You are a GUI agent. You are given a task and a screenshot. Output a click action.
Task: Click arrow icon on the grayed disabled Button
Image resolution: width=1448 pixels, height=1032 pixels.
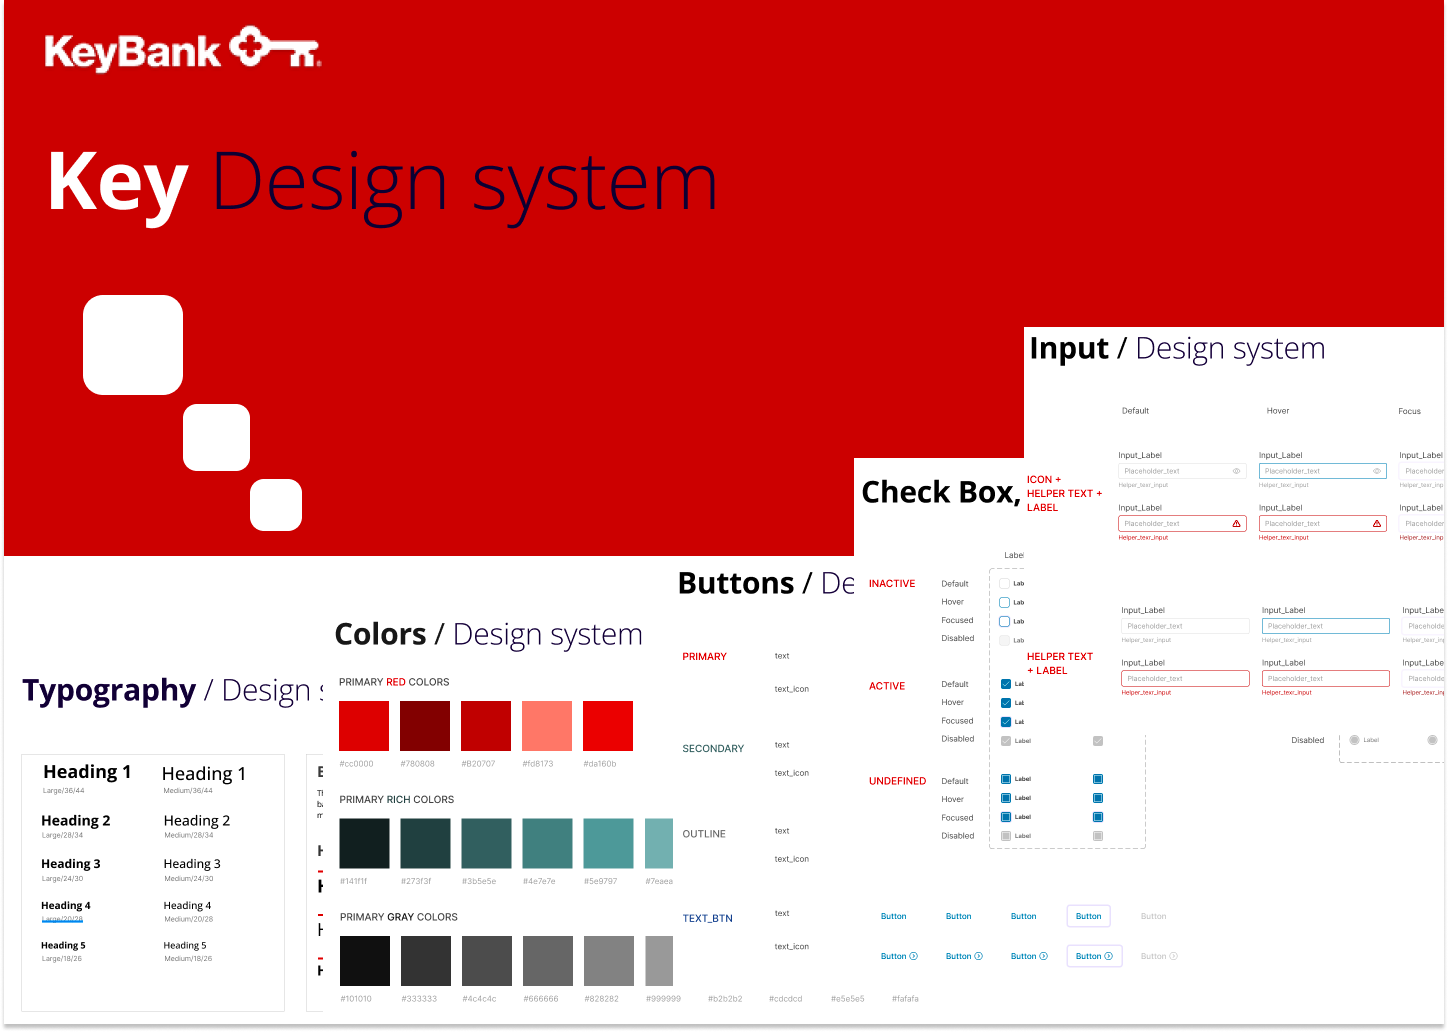pyautogui.click(x=1173, y=957)
